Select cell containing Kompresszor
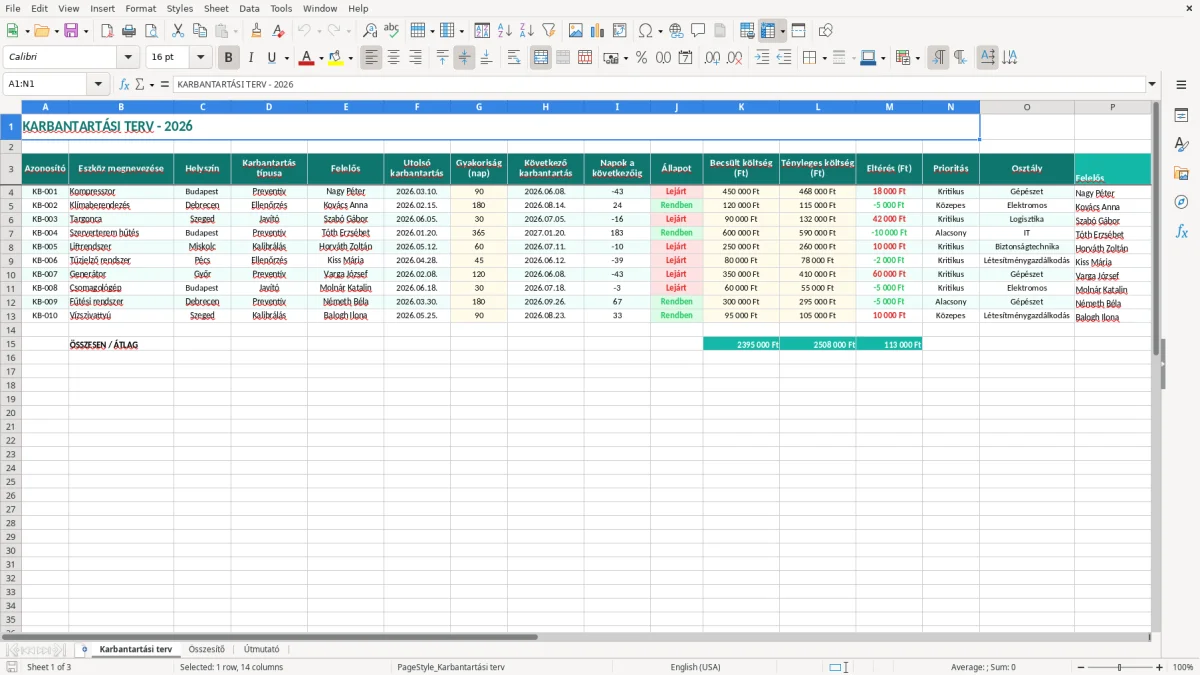Image resolution: width=1200 pixels, height=675 pixels. click(x=121, y=191)
